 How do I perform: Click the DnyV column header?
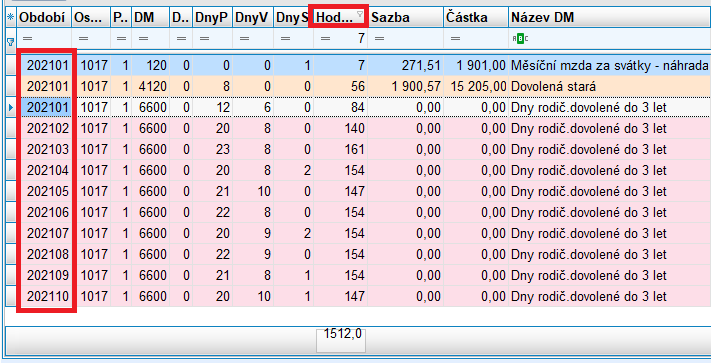[x=253, y=18]
